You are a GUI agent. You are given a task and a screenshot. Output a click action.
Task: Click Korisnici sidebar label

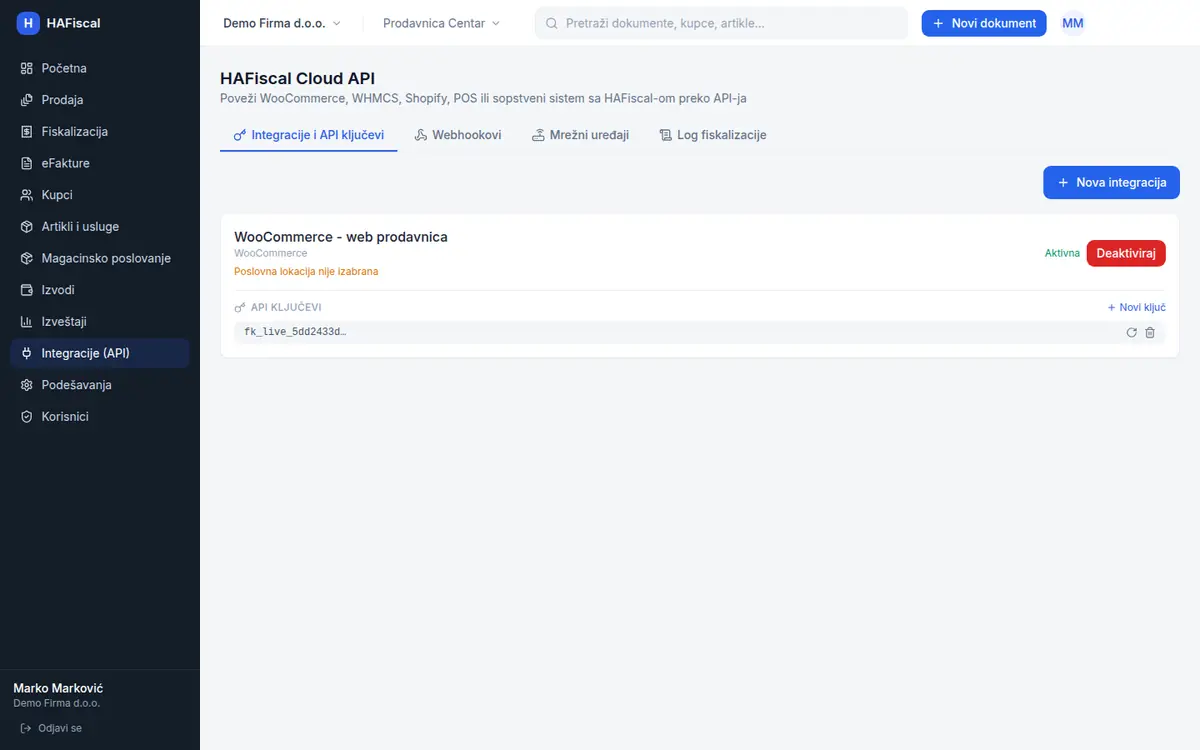tap(65, 417)
